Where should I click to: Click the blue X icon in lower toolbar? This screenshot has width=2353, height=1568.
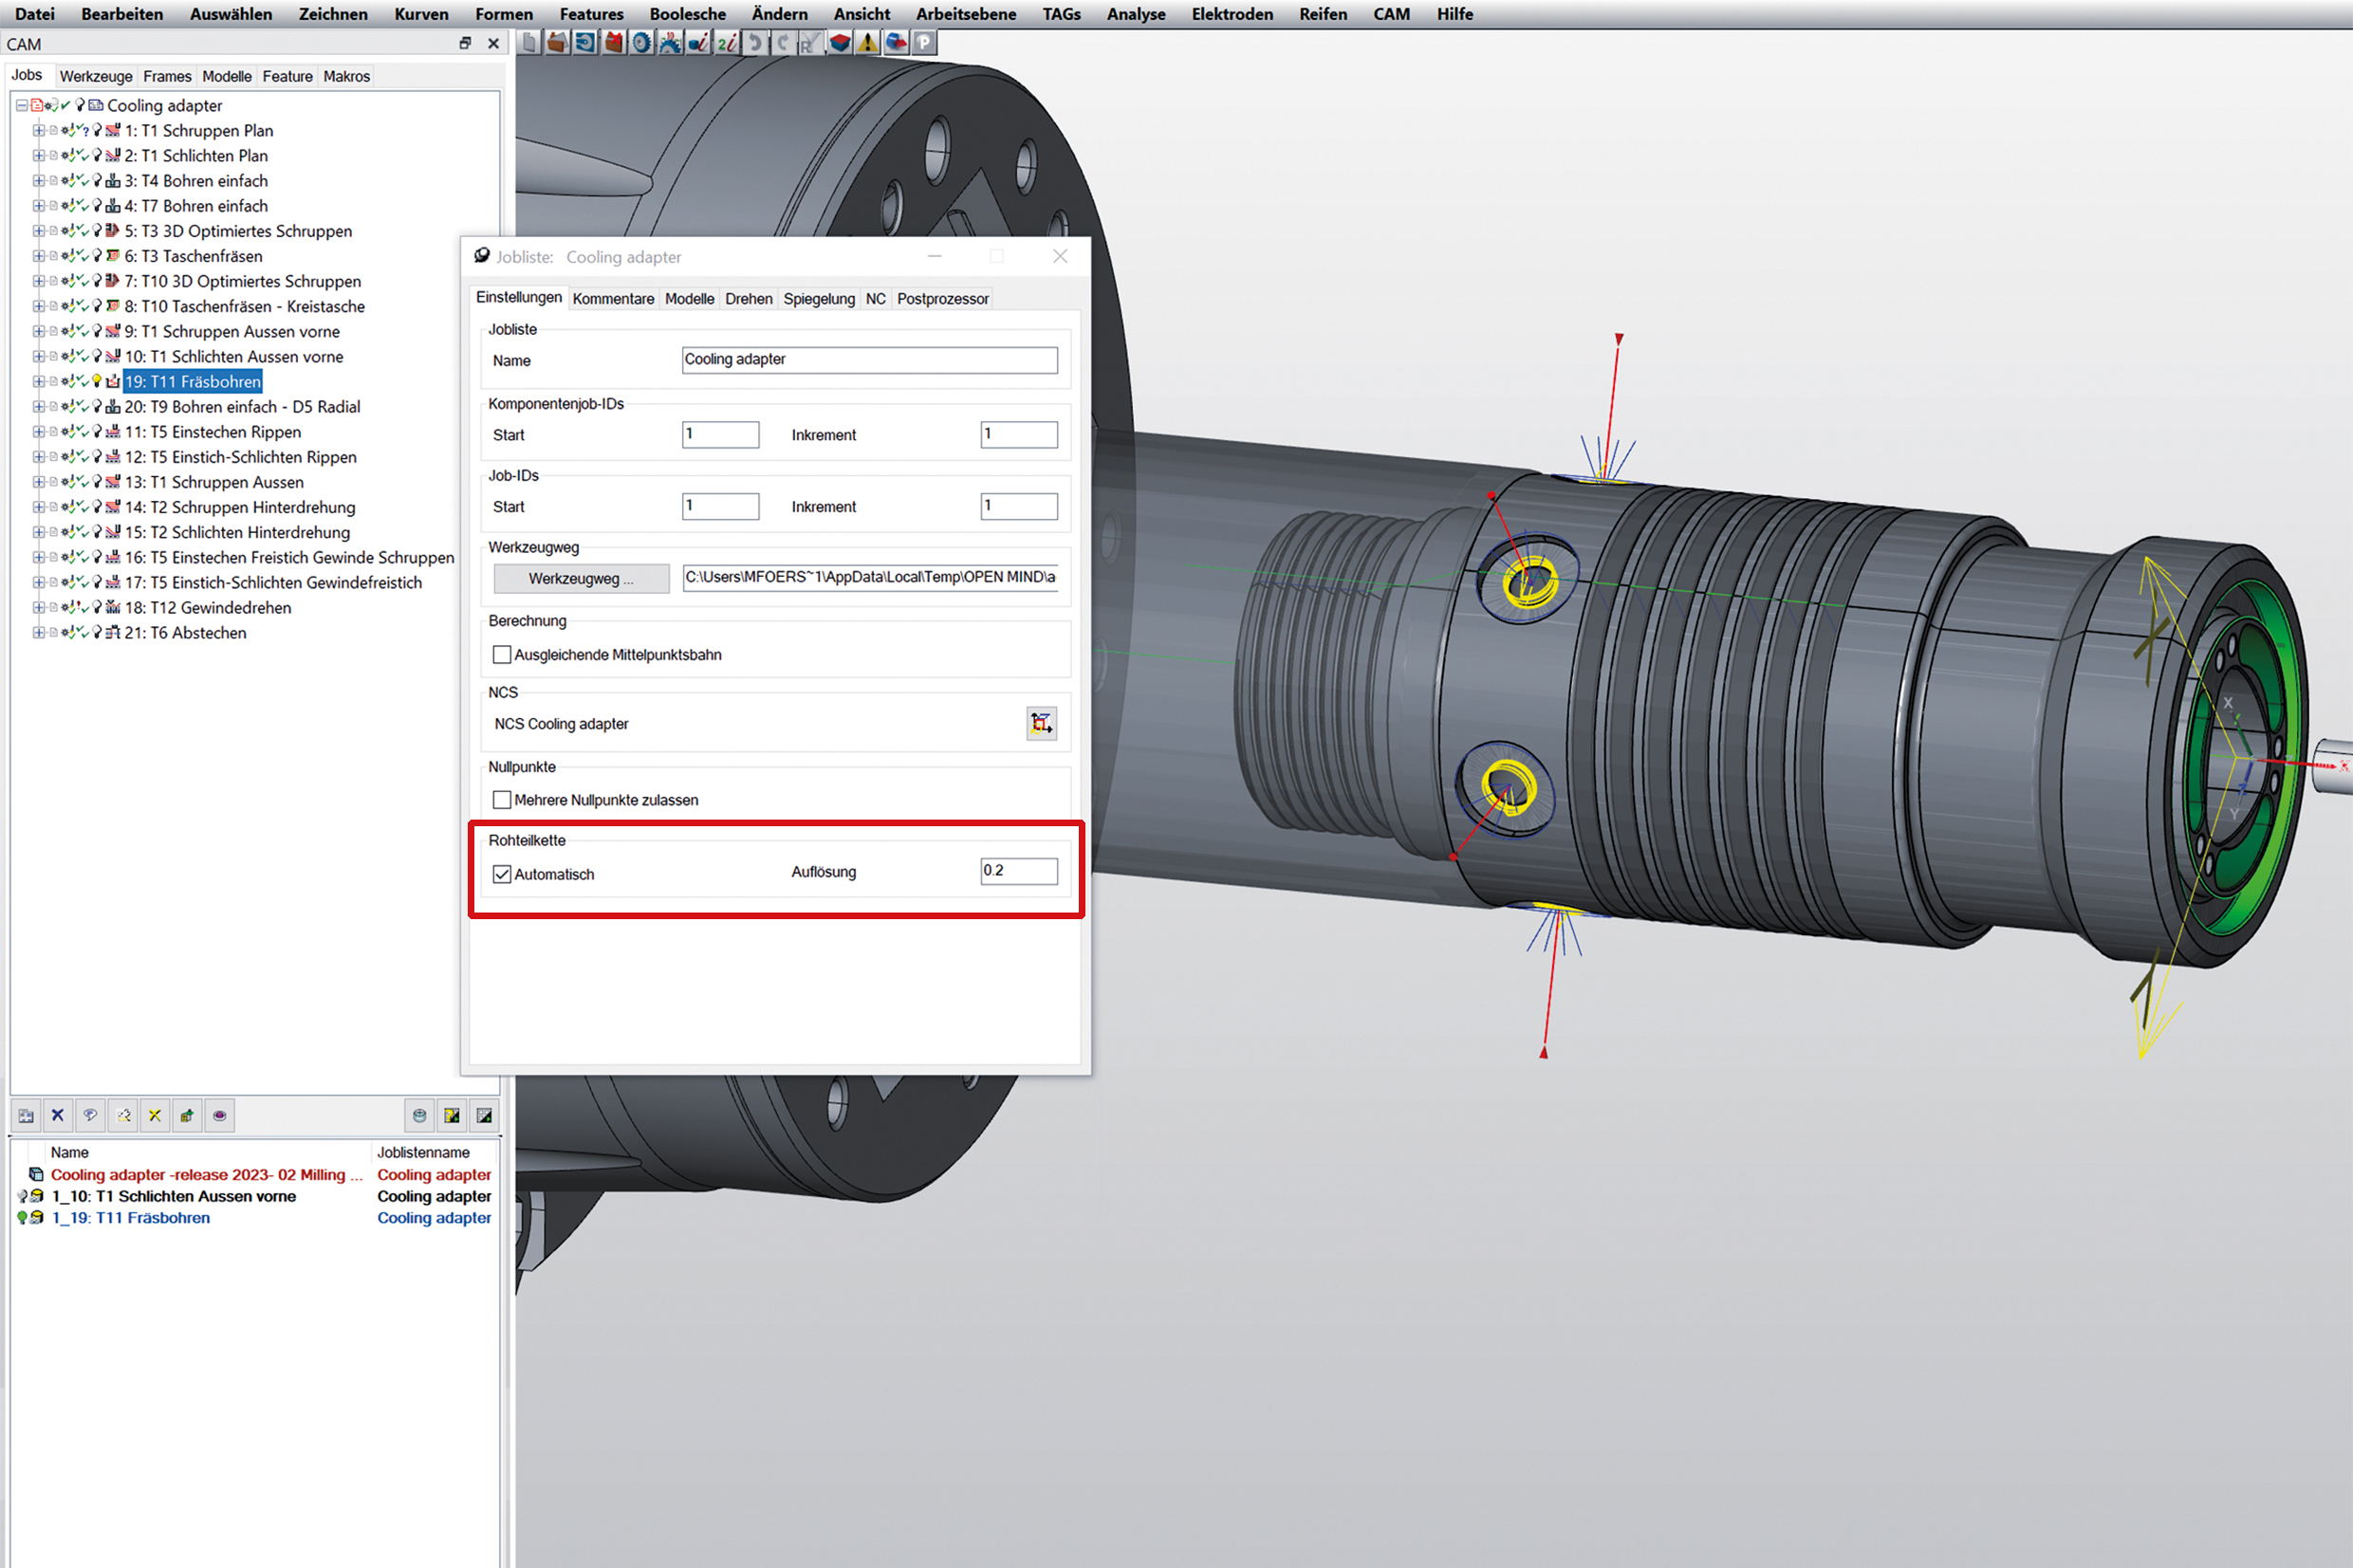coord(58,1115)
